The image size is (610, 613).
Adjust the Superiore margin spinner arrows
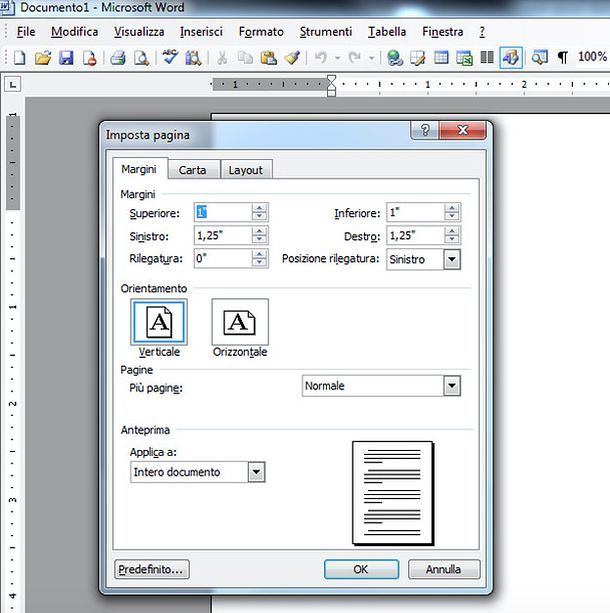tap(259, 212)
